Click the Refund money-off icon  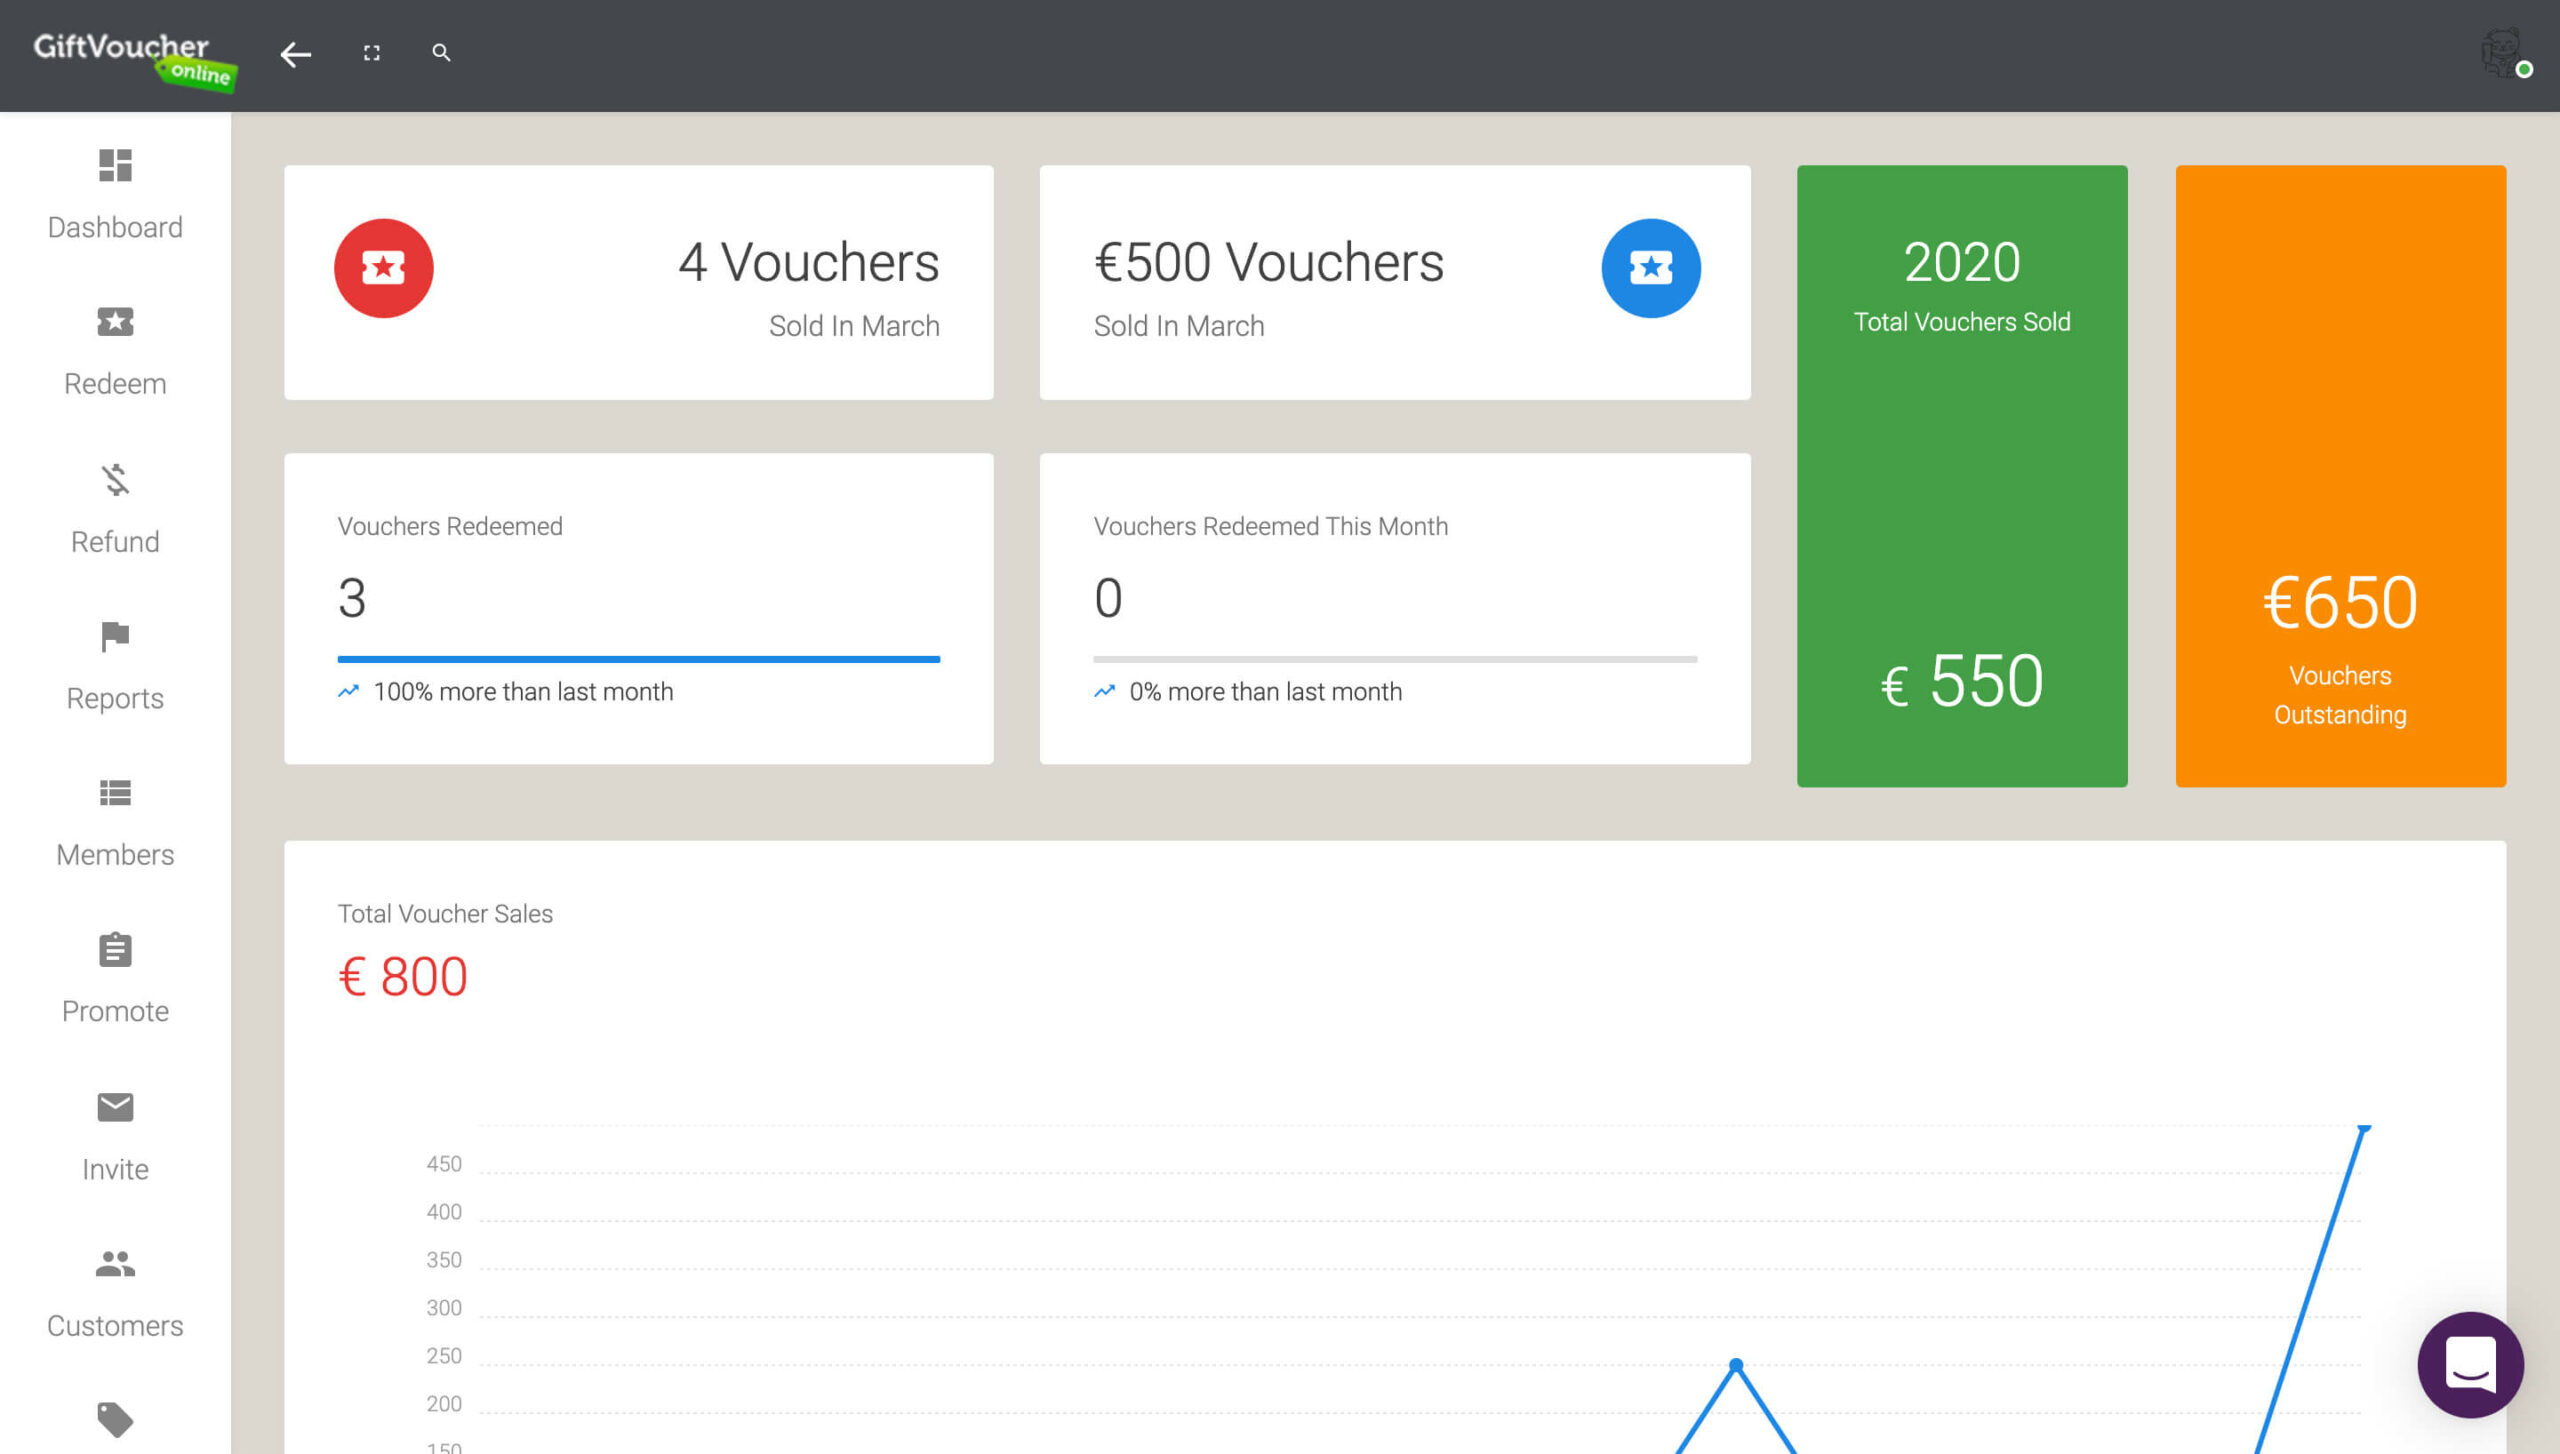point(115,479)
